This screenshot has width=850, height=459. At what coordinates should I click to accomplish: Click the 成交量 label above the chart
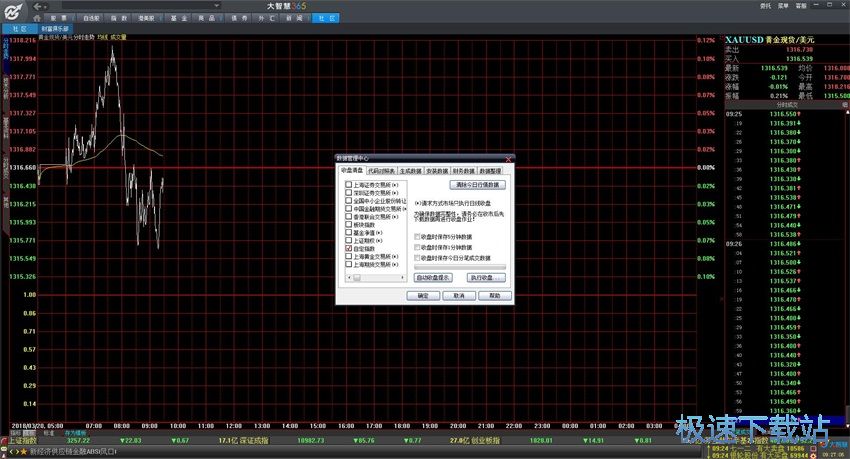(118, 37)
